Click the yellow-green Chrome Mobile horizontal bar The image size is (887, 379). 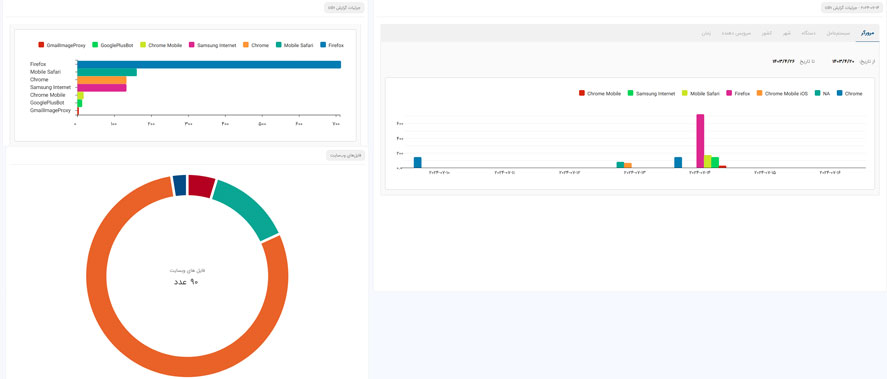(80, 96)
